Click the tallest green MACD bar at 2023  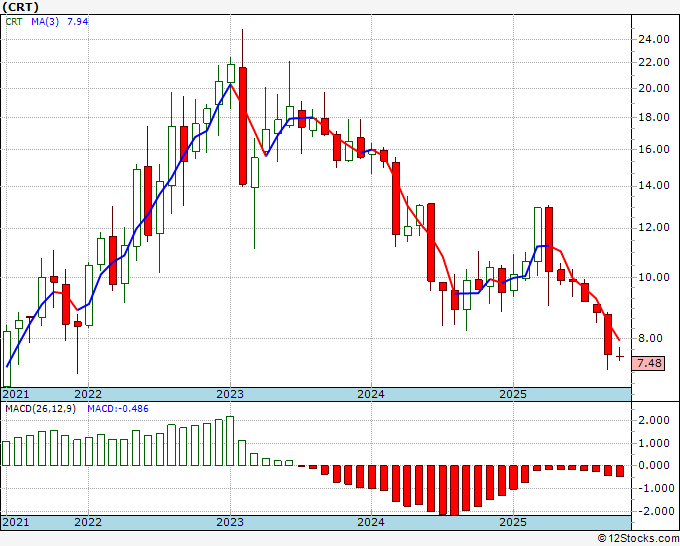(x=230, y=441)
